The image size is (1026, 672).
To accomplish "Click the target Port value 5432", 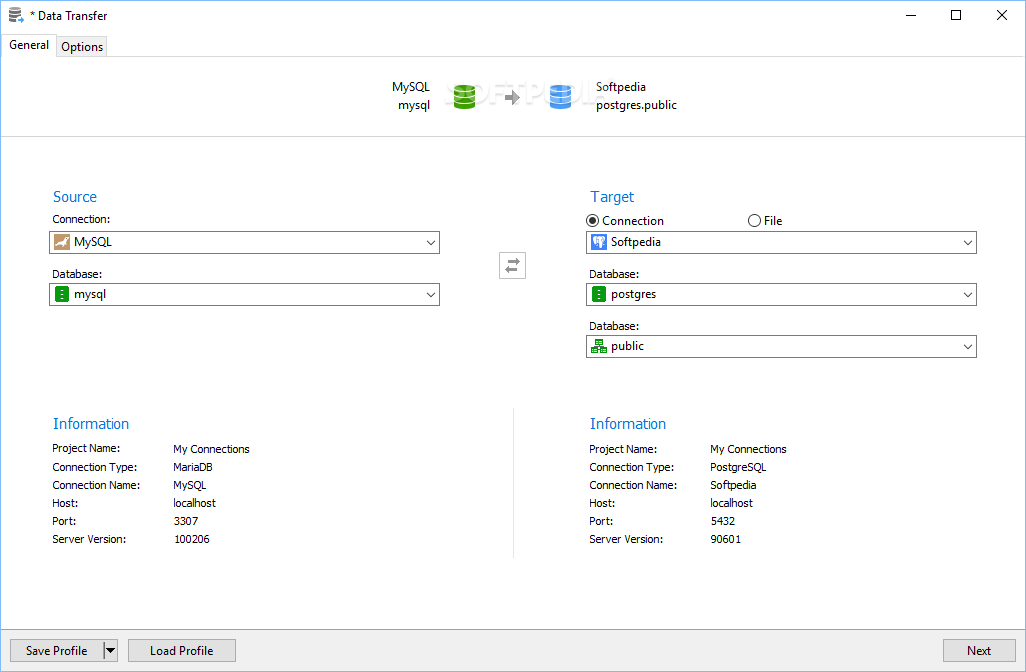I will (723, 522).
